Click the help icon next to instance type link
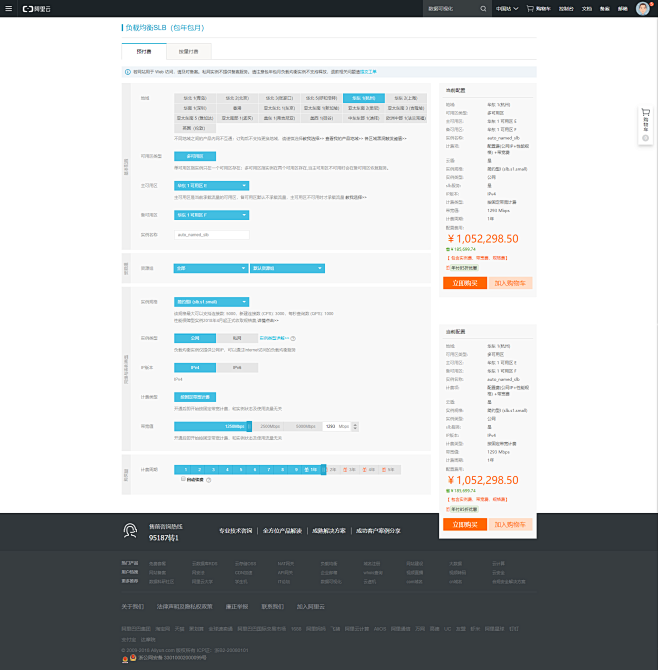Image resolution: width=658 pixels, height=670 pixels. [292, 339]
